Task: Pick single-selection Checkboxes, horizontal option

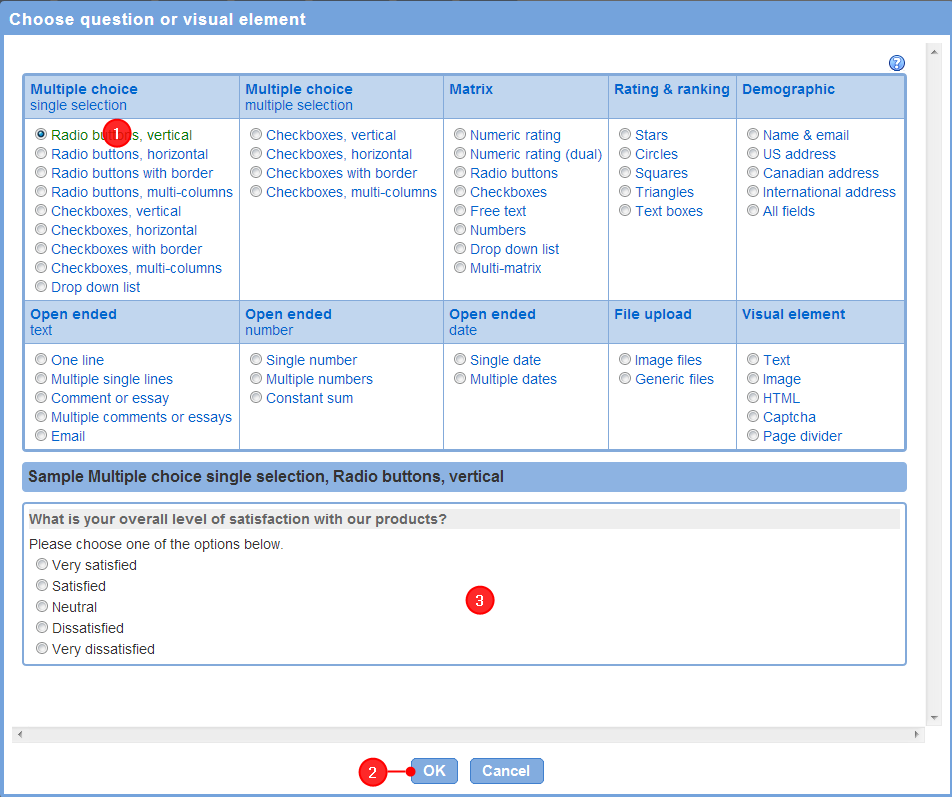Action: click(41, 229)
